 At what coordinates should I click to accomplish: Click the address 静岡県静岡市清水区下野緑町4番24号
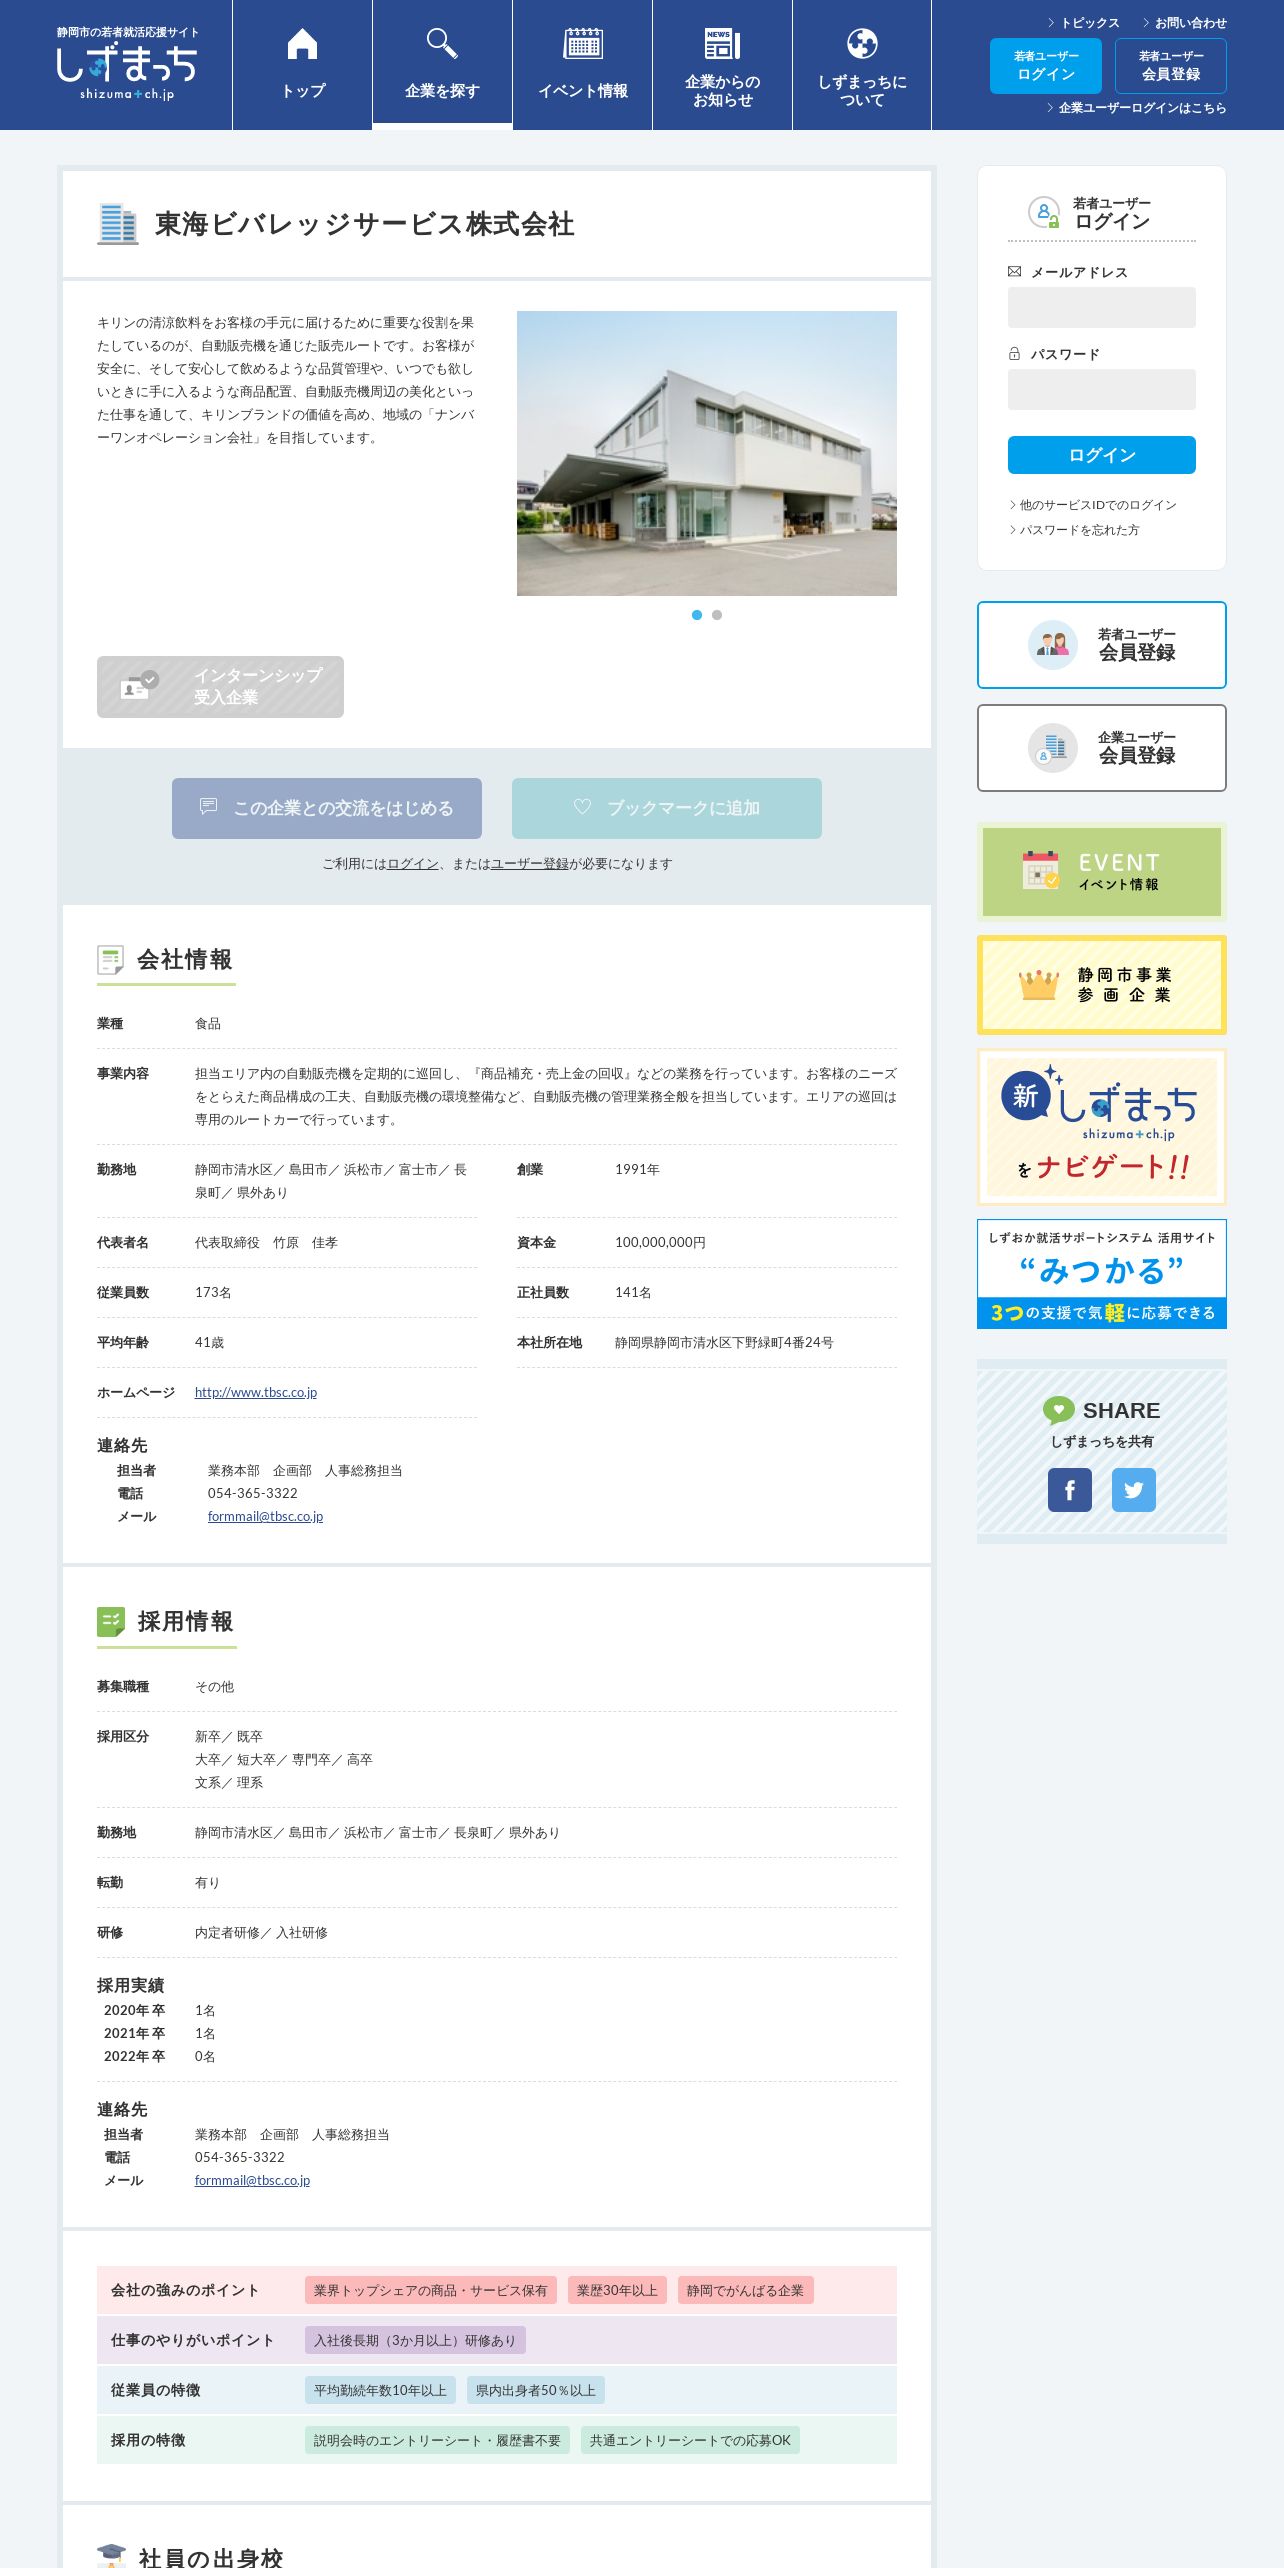[x=724, y=1342]
